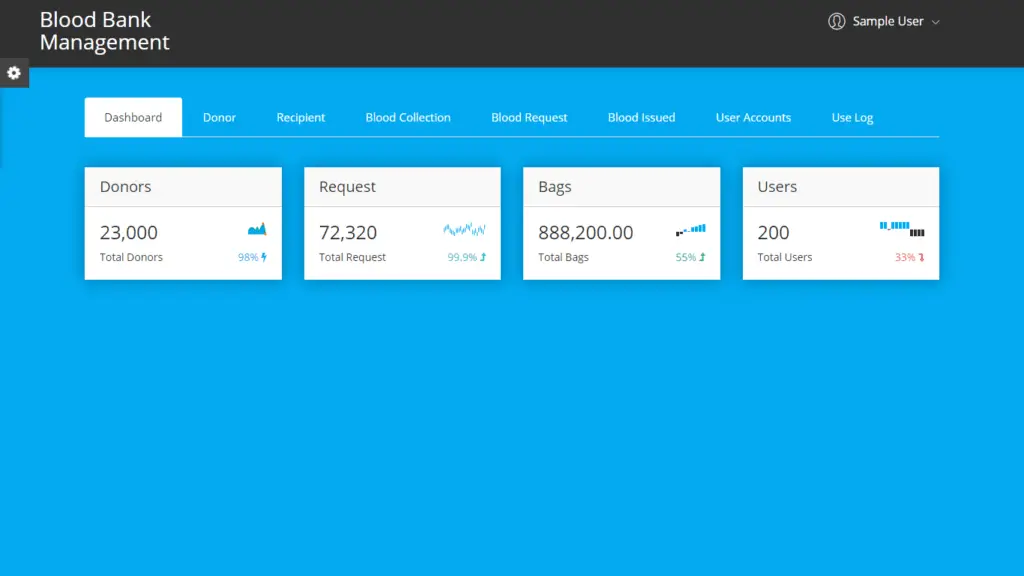Viewport: 1024px width, 576px height.
Task: Open the user profile avatar icon
Action: [x=836, y=21]
